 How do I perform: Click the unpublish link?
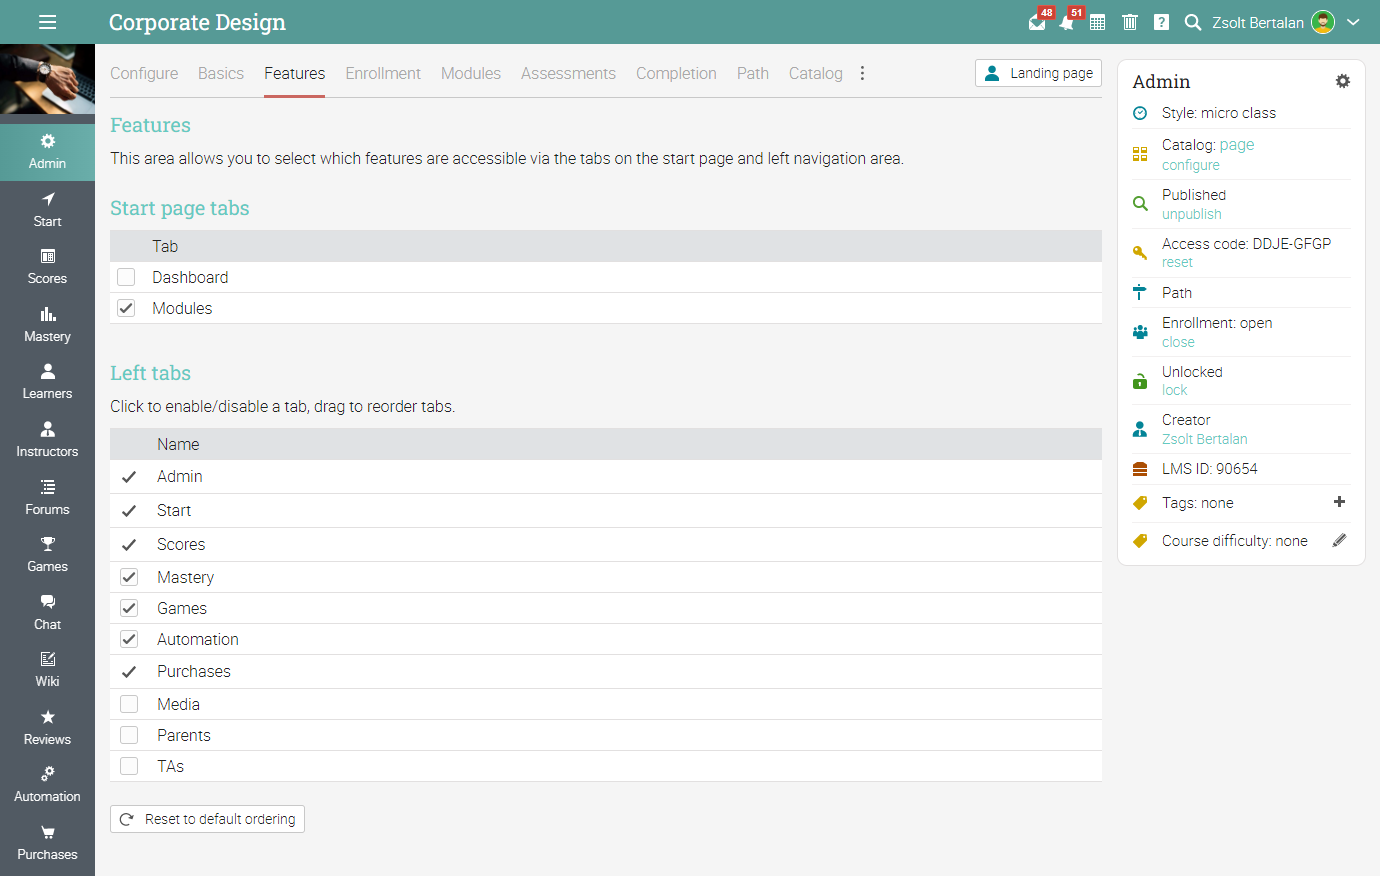tap(1192, 214)
